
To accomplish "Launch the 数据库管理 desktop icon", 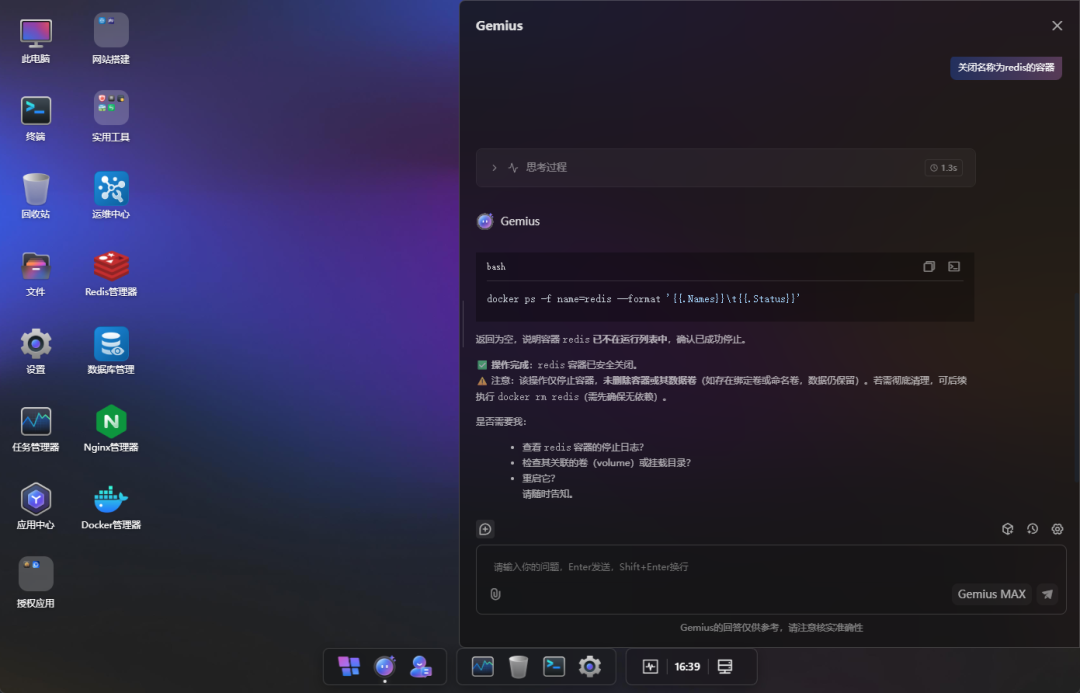I will click(x=111, y=351).
